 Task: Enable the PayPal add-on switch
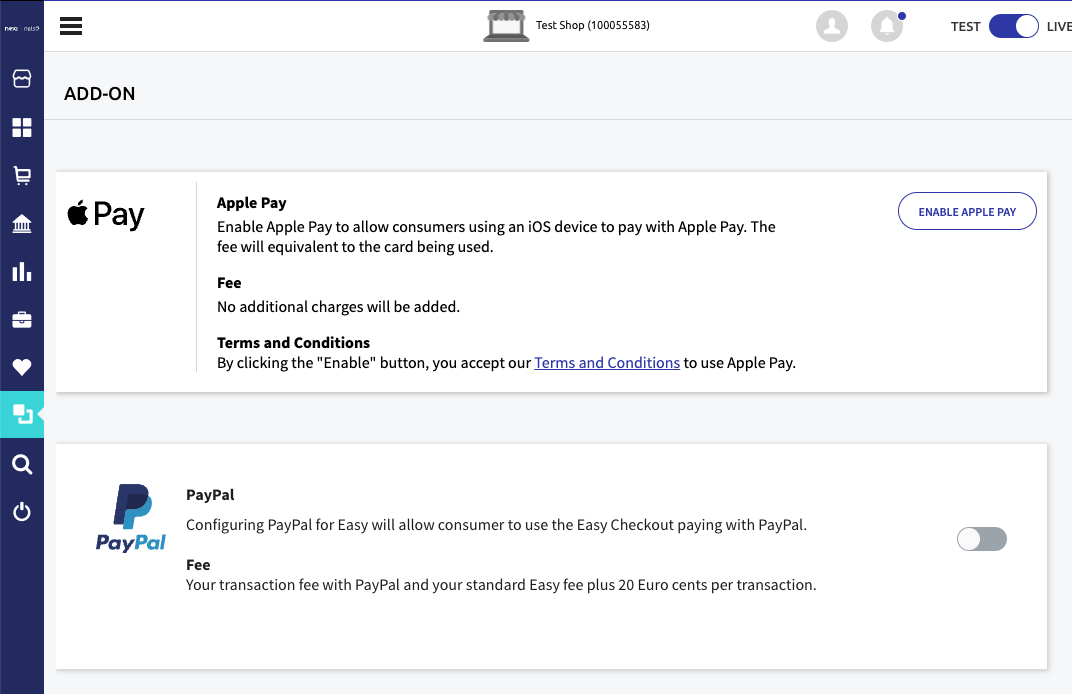[x=982, y=540]
